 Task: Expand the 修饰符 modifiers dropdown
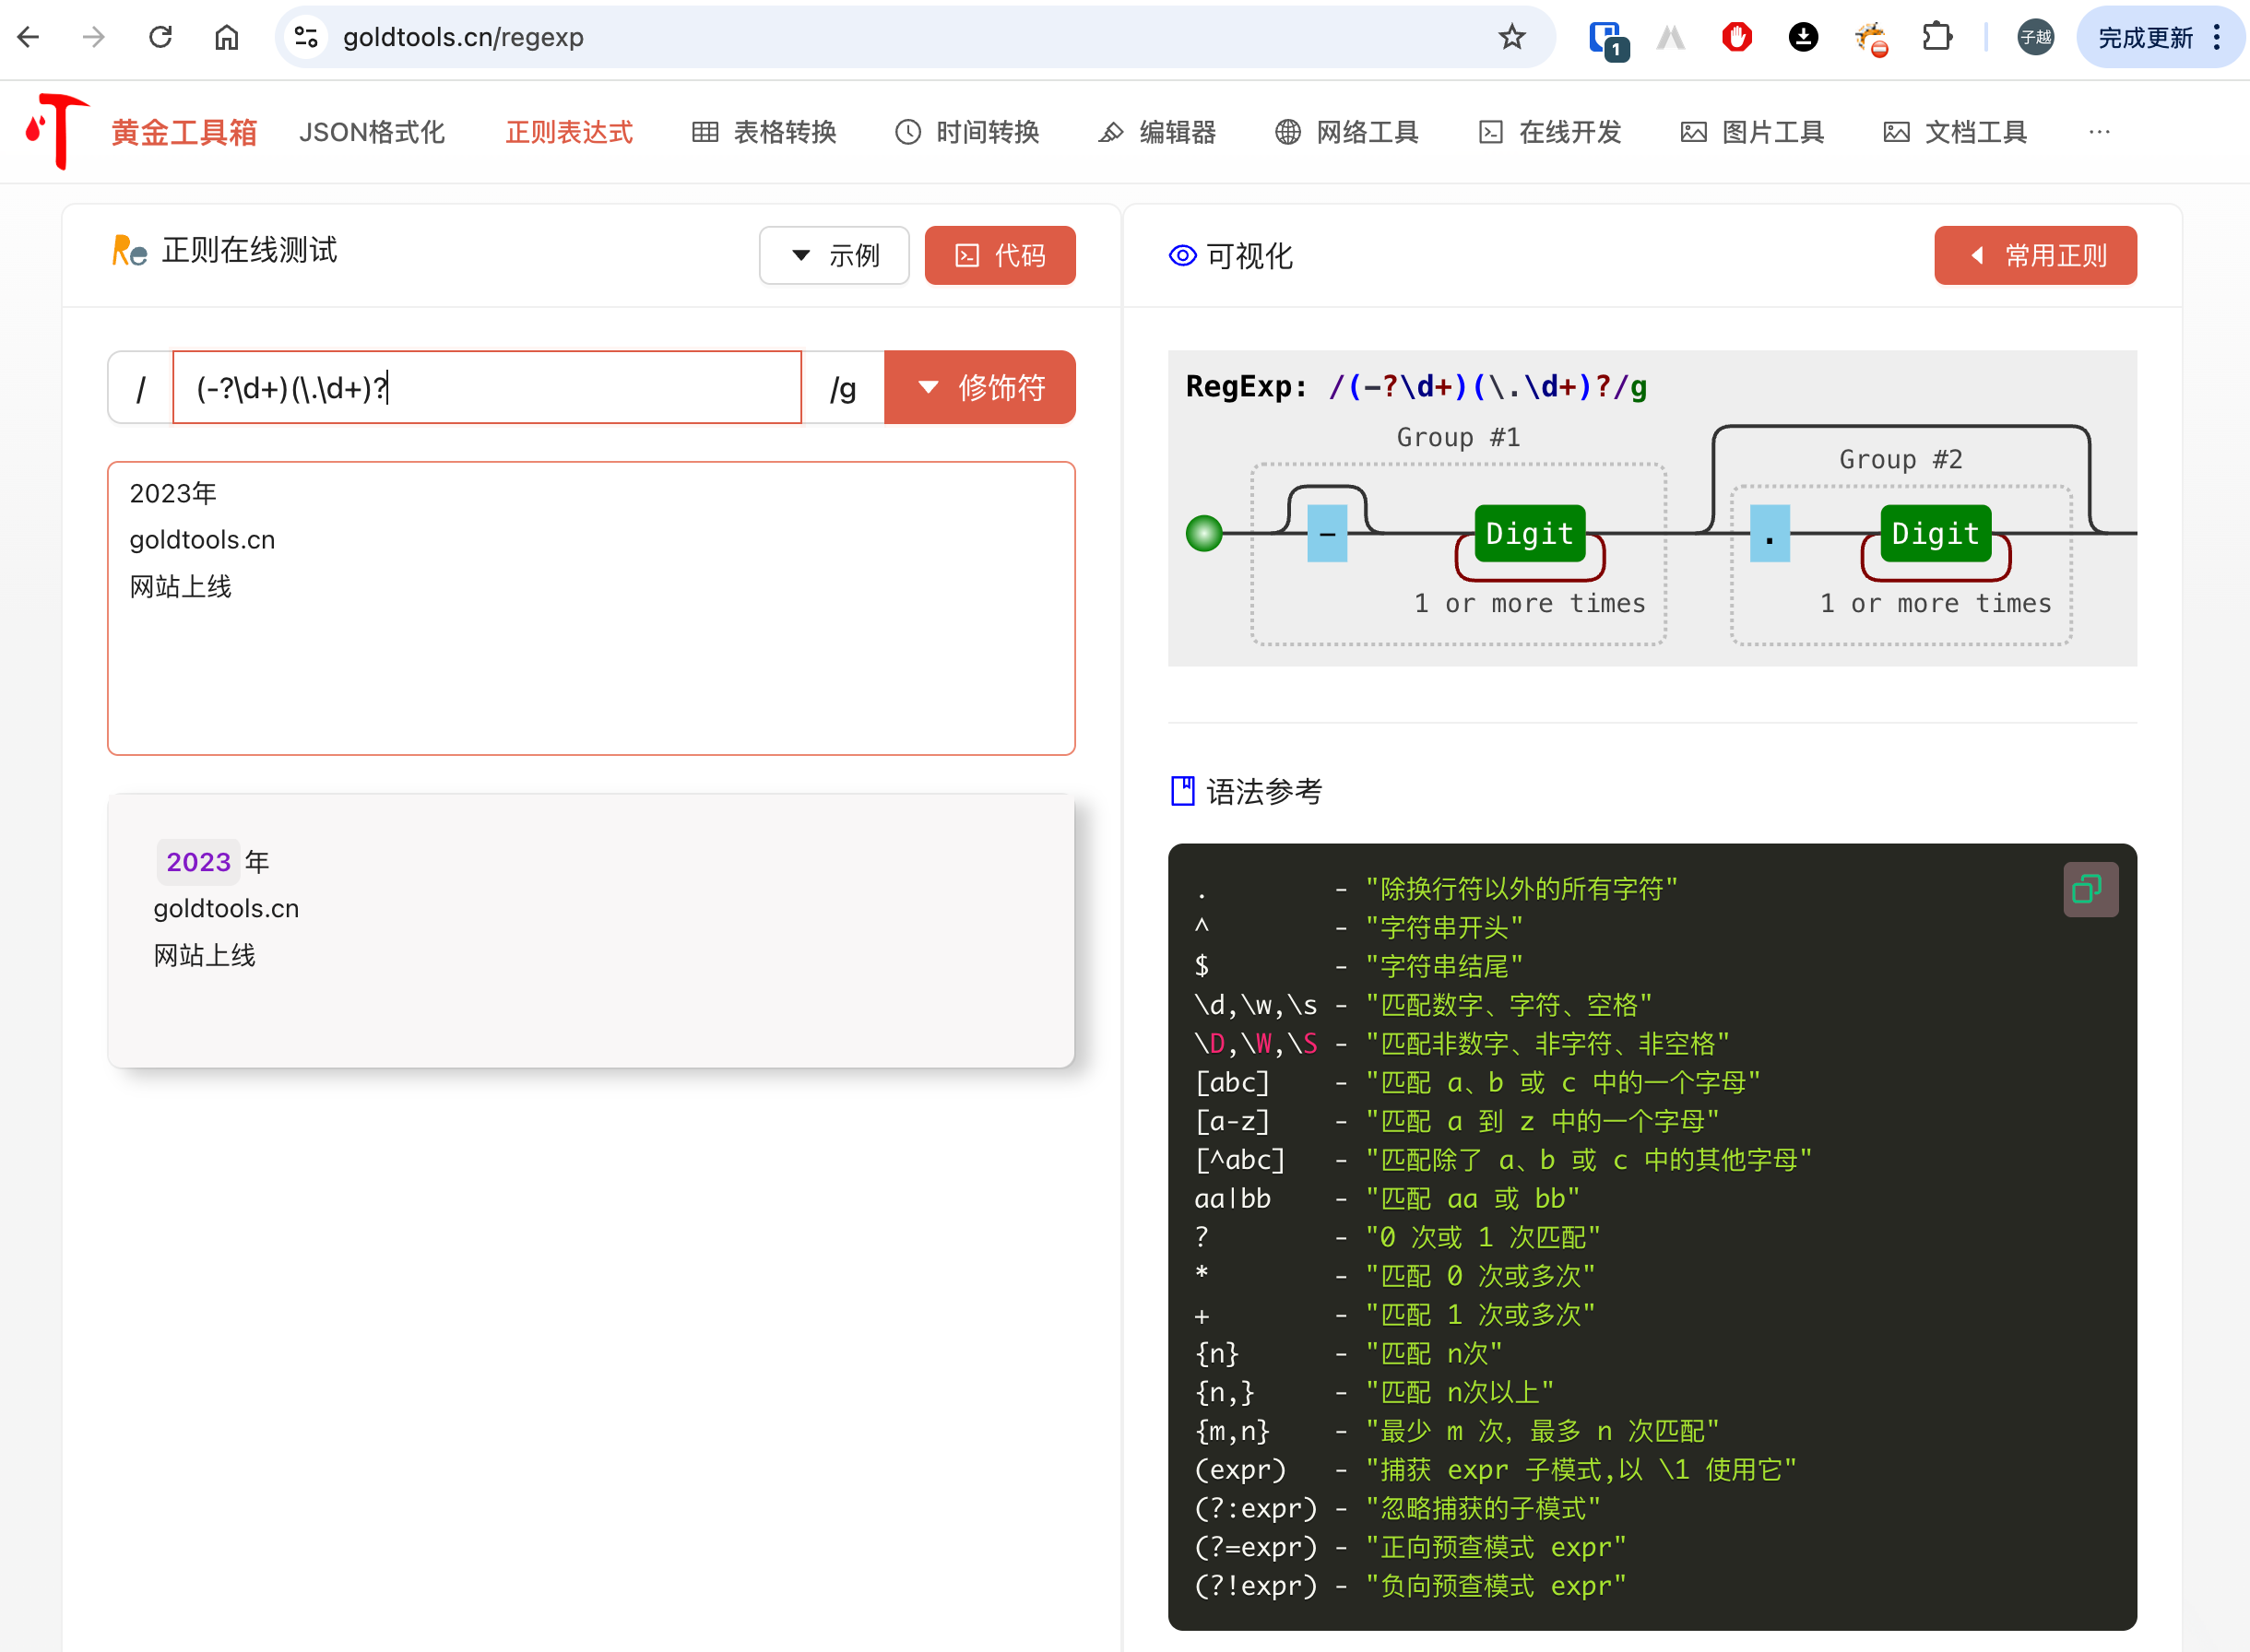[x=980, y=387]
